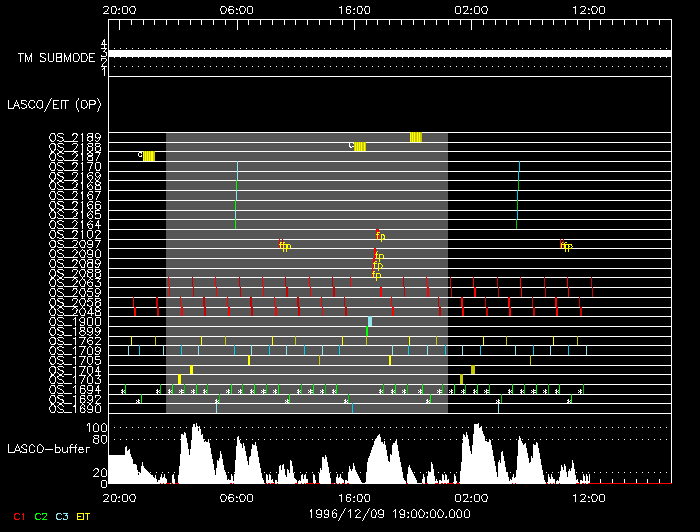Select the C3 legend entry
Screen dimensions: 700x532
pyautogui.click(x=62, y=516)
